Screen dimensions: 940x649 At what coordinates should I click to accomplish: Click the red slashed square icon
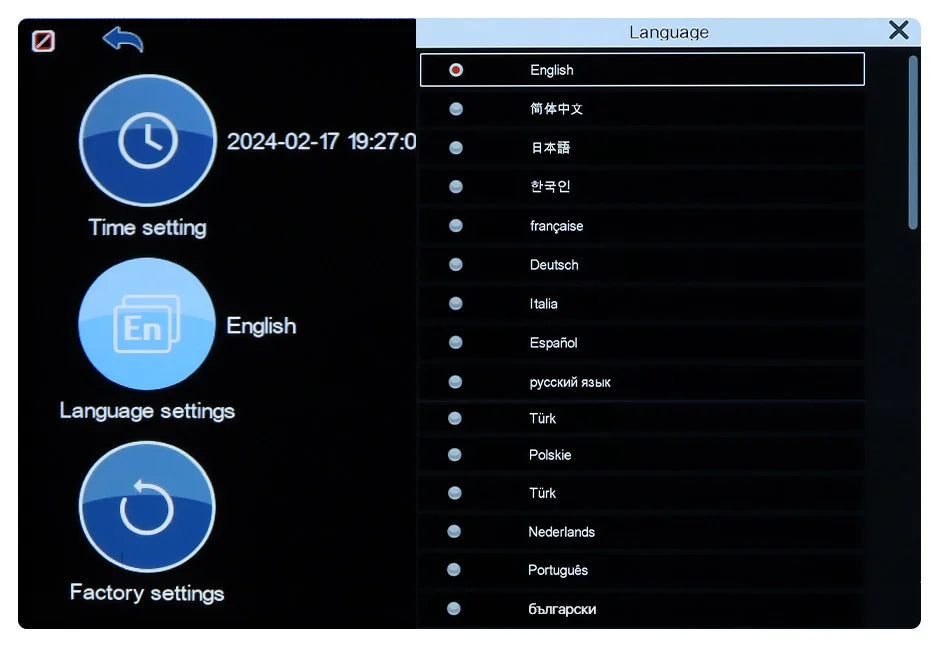tap(43, 41)
